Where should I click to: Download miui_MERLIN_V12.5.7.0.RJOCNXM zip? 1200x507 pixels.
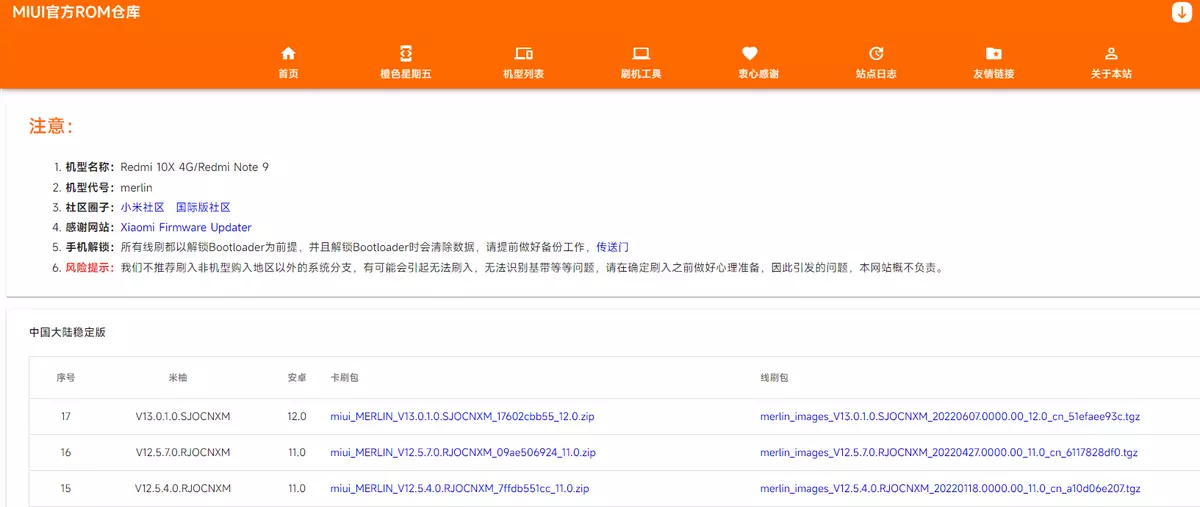coord(463,452)
